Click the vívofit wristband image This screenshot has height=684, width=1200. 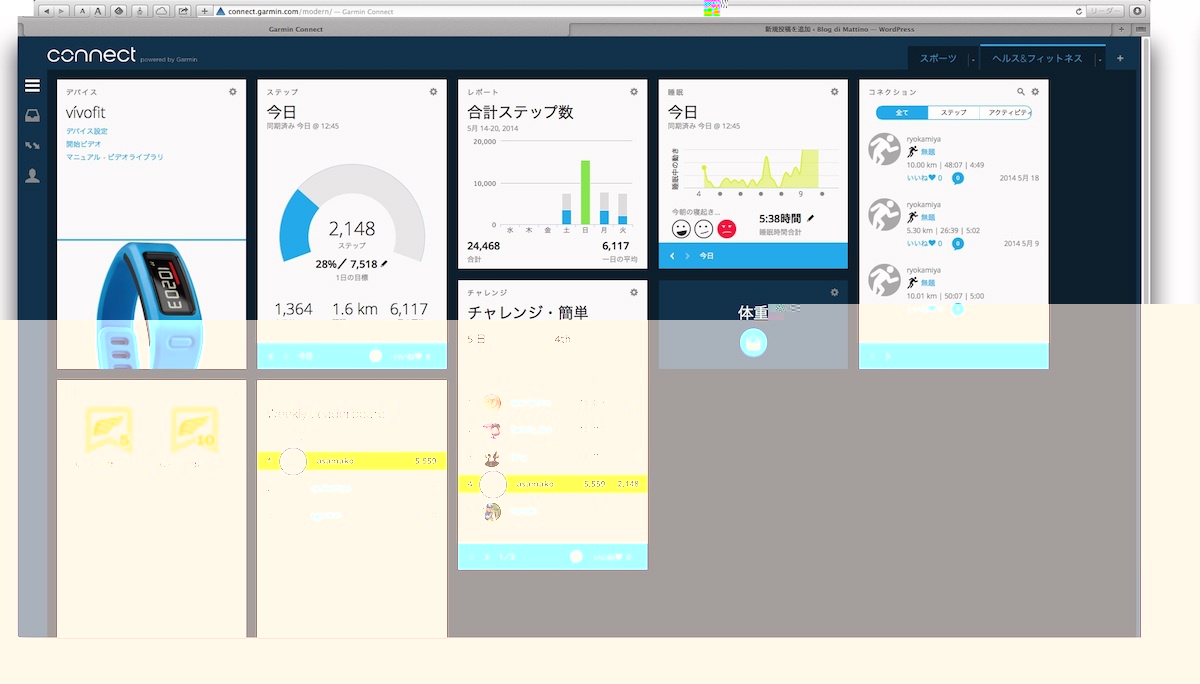point(149,305)
